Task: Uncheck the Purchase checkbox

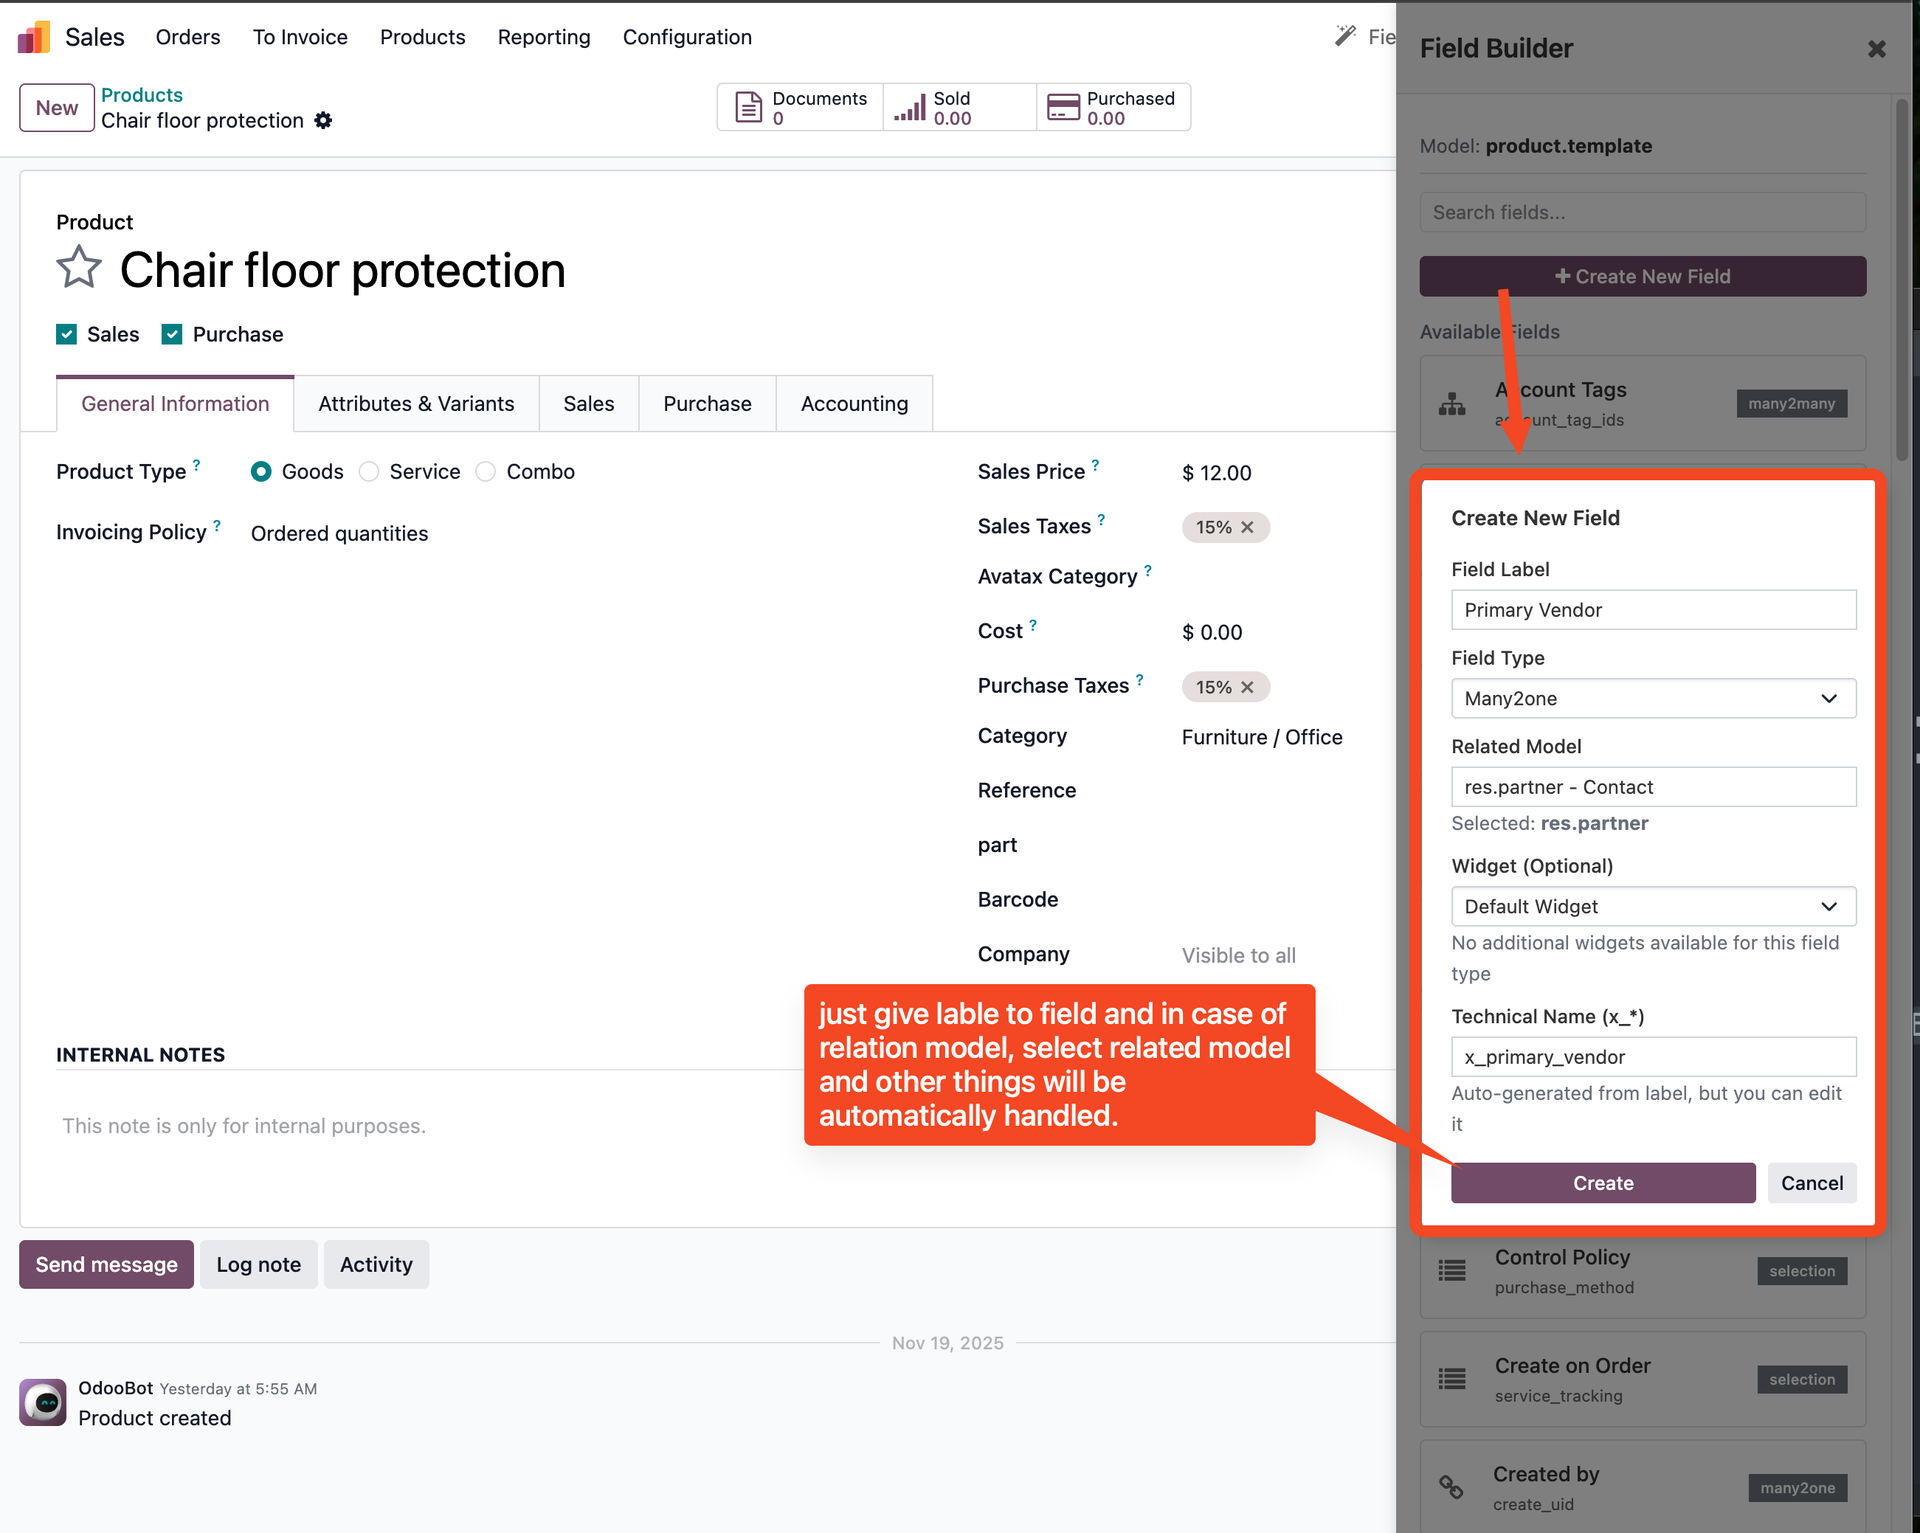Action: [171, 334]
